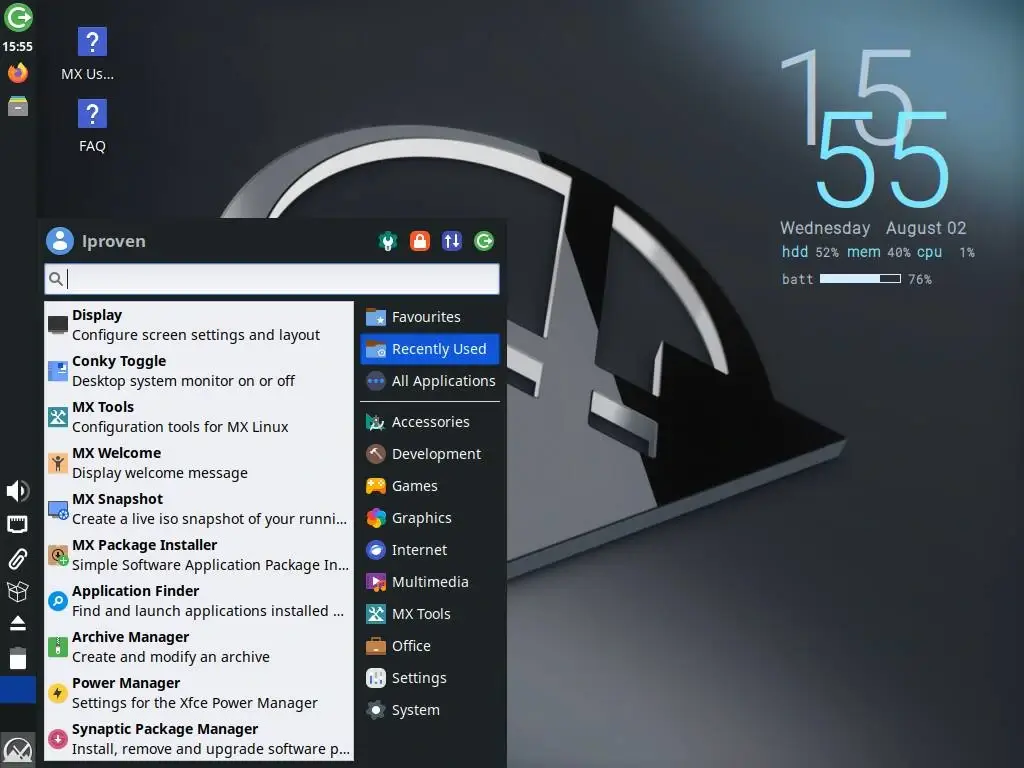Image resolution: width=1024 pixels, height=768 pixels.
Task: Click the battery status panel icon
Action: (x=18, y=658)
